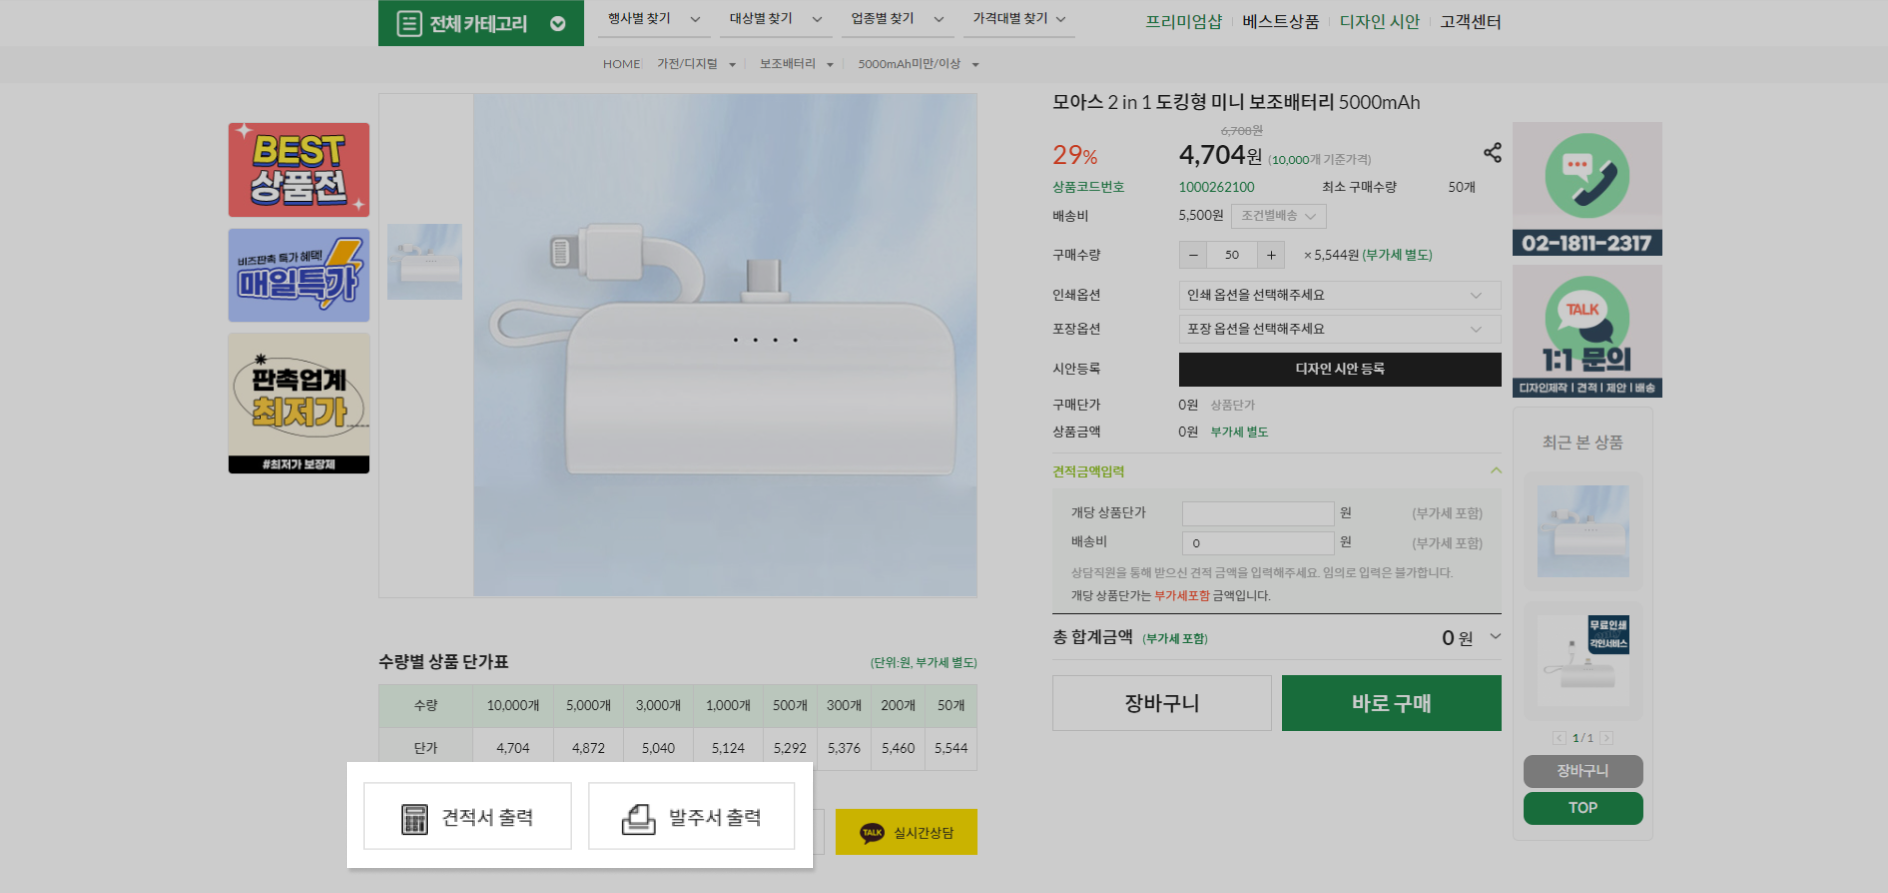
Task: Click the 바로 구매 button
Action: click(1391, 703)
